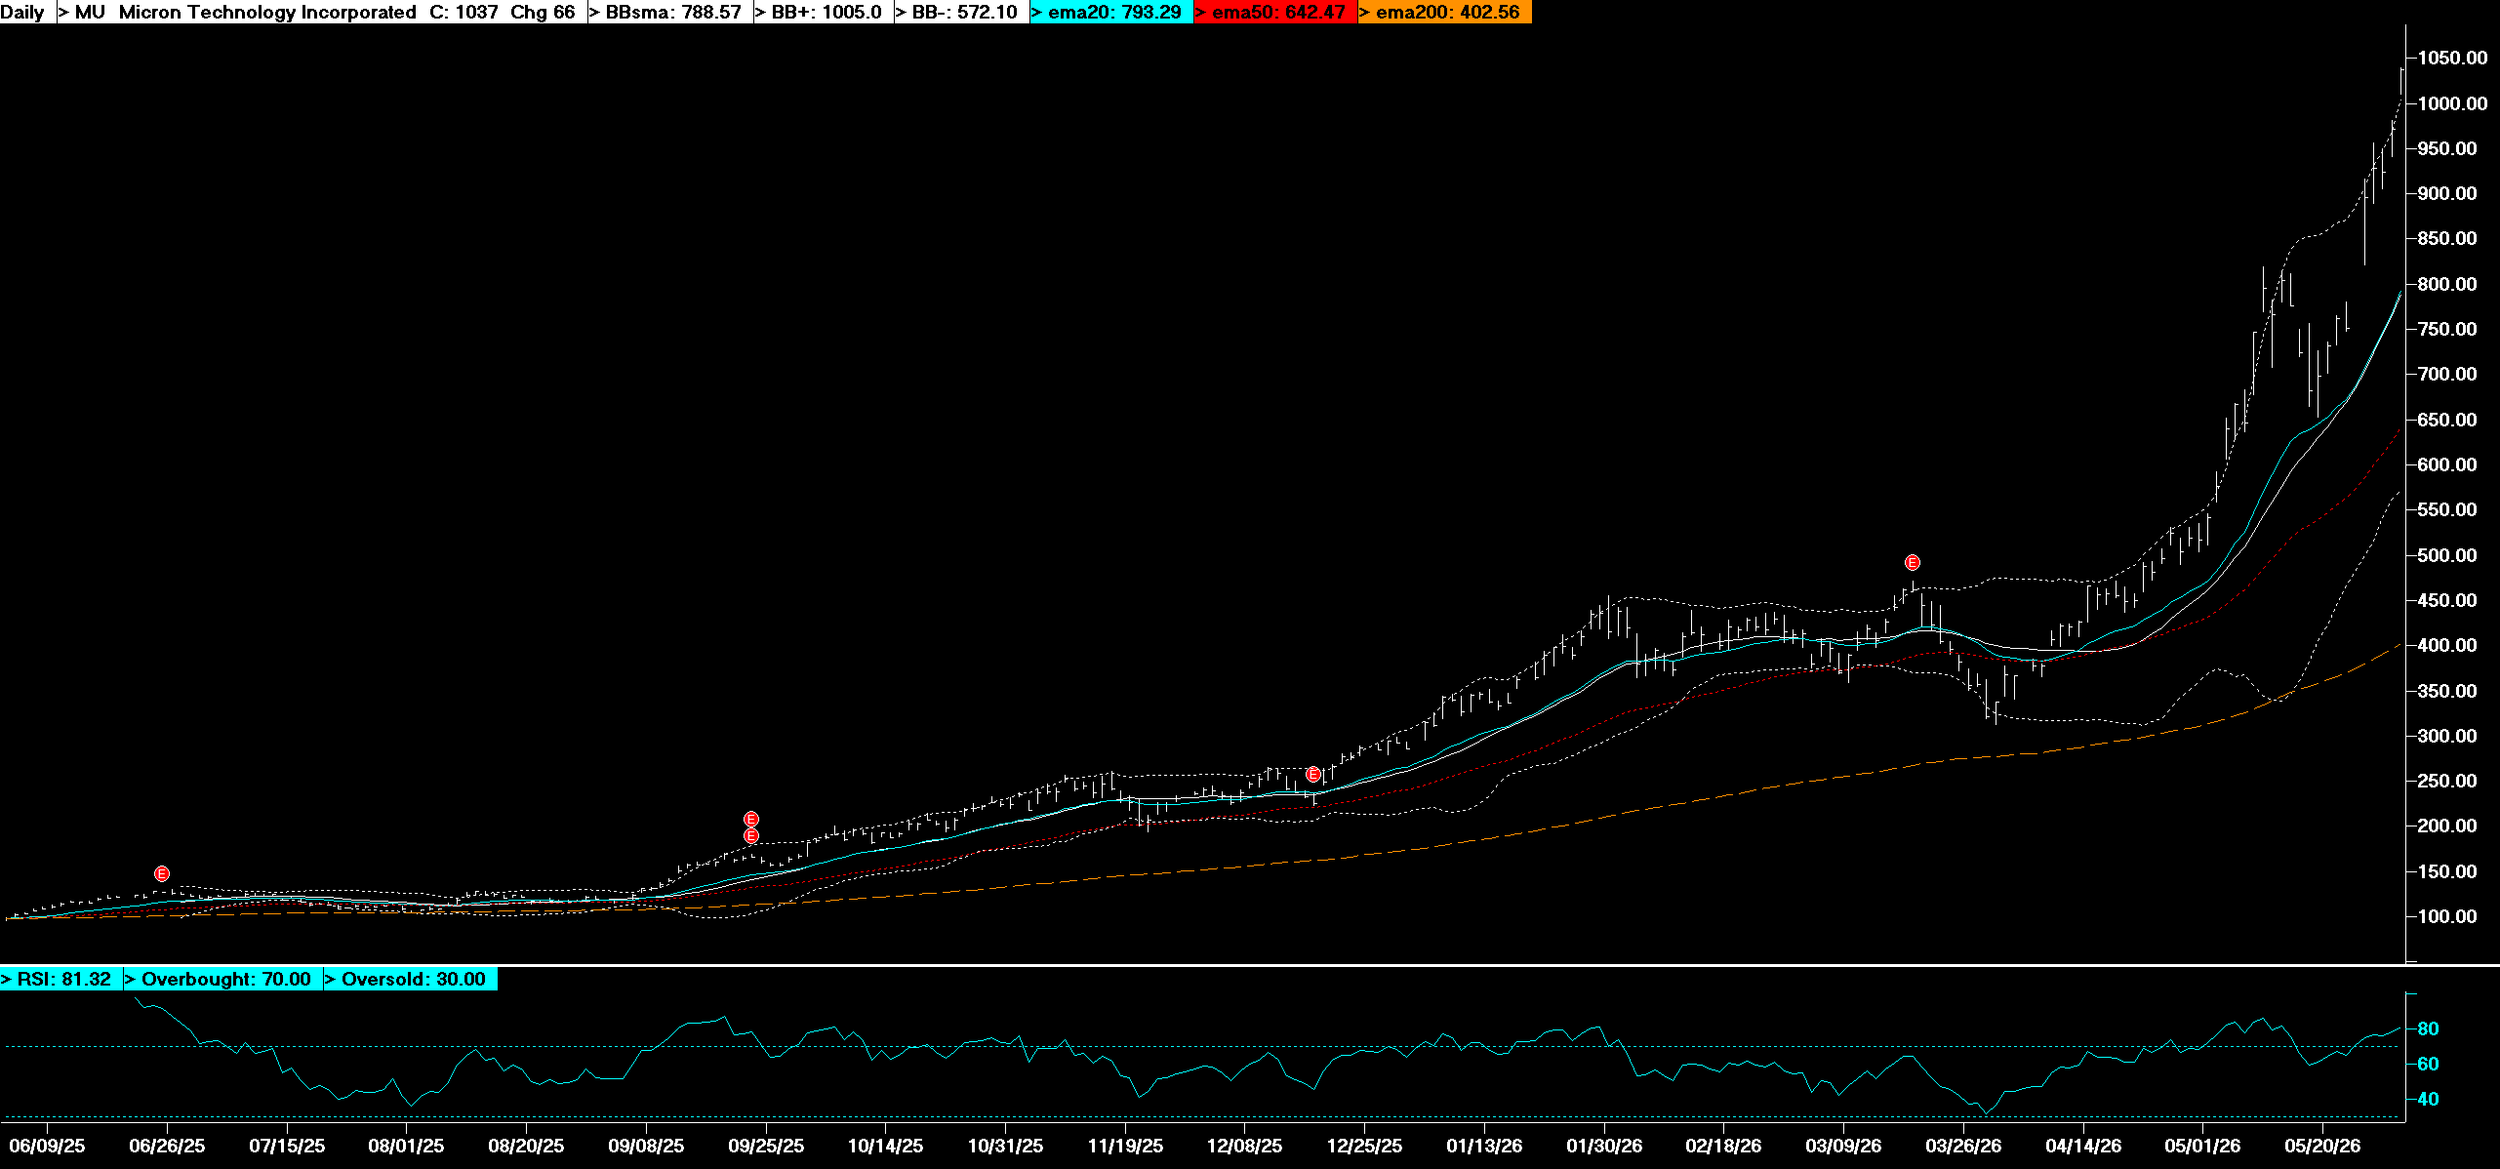The image size is (2500, 1169).
Task: Click the 03/09/26 date label
Action: pyautogui.click(x=1844, y=1146)
